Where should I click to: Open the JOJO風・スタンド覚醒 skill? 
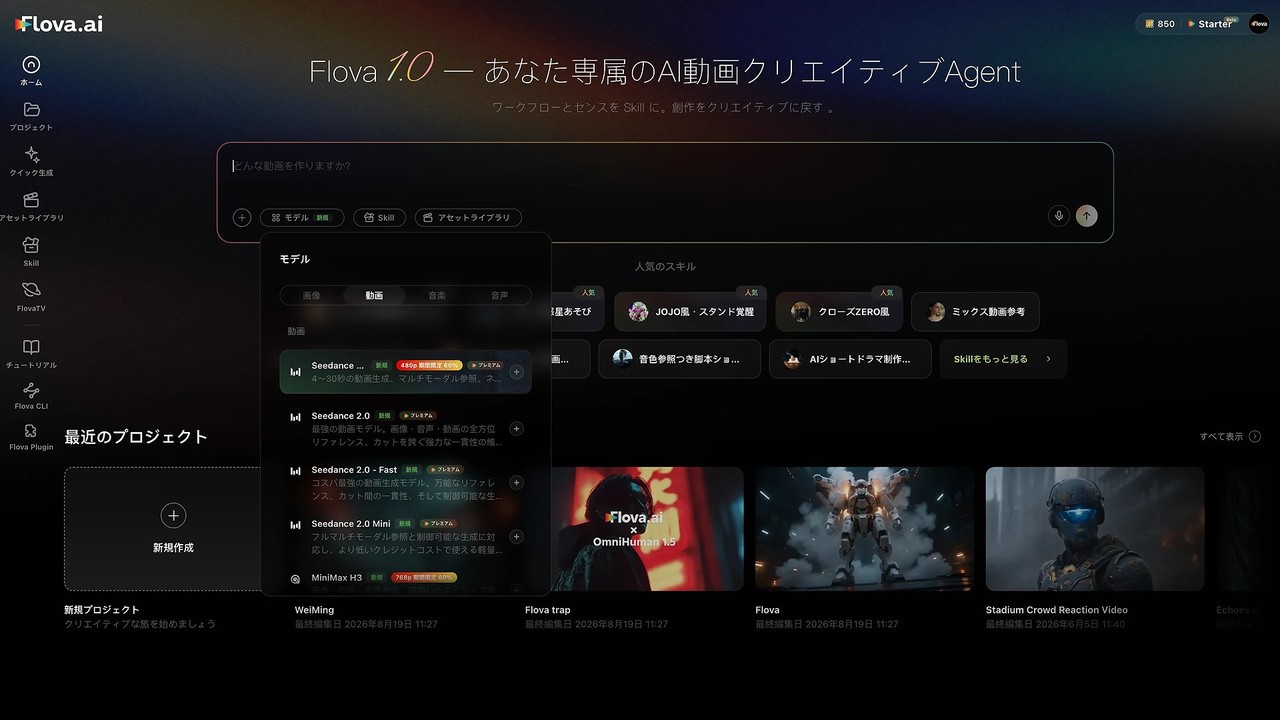pos(690,312)
